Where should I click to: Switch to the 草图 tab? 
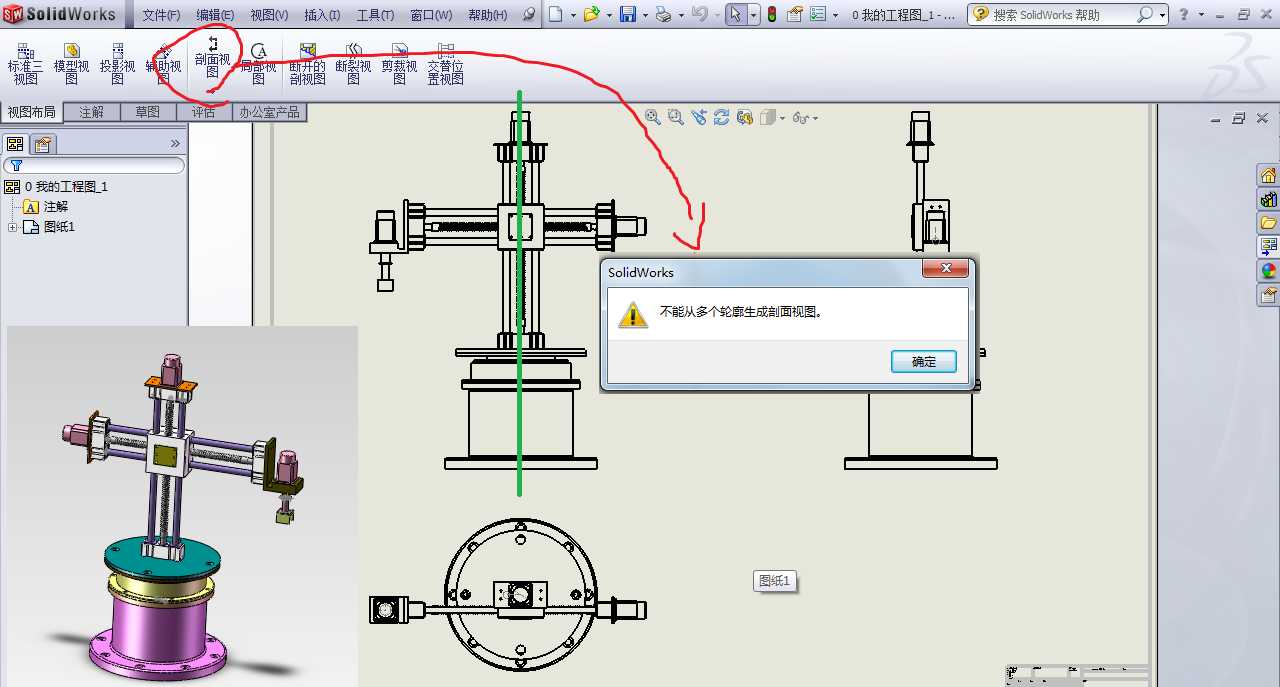click(x=148, y=112)
